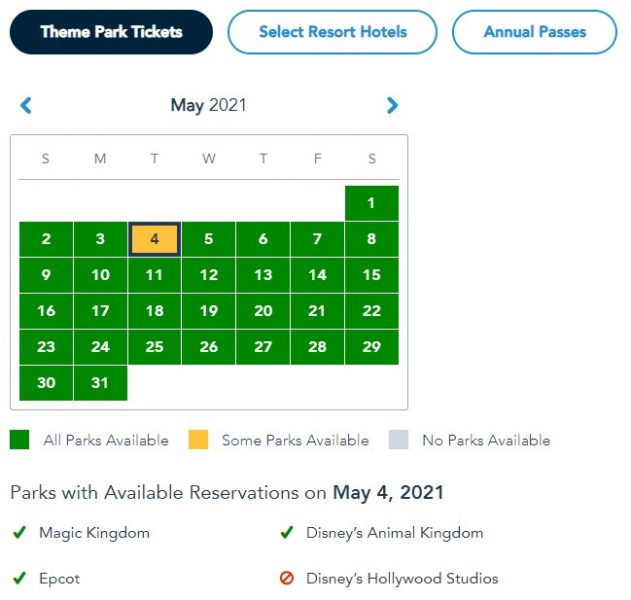Choose May 15 on the calendar
This screenshot has width=631, height=600.
pyautogui.click(x=371, y=275)
